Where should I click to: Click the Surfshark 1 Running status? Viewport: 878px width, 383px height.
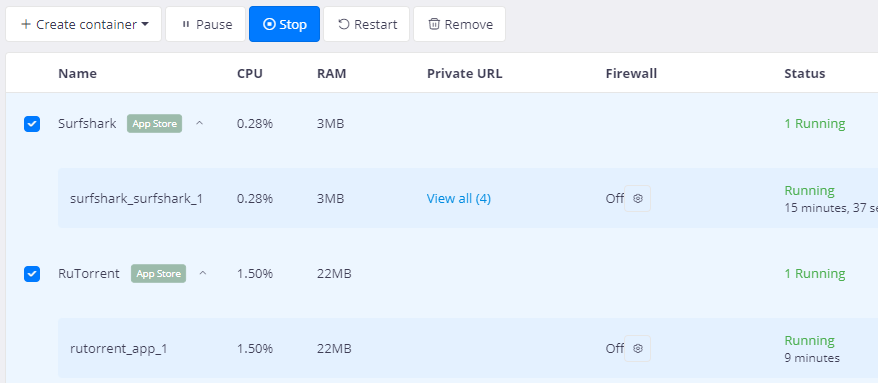click(x=815, y=124)
